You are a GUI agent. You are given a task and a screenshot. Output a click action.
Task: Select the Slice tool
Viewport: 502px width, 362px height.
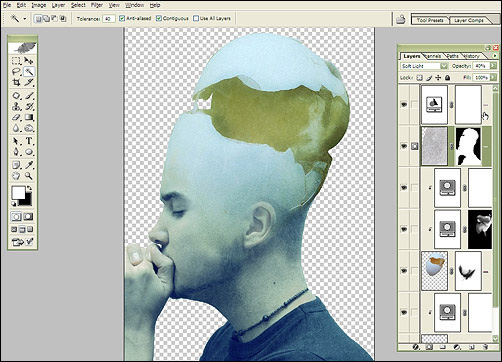(29, 82)
